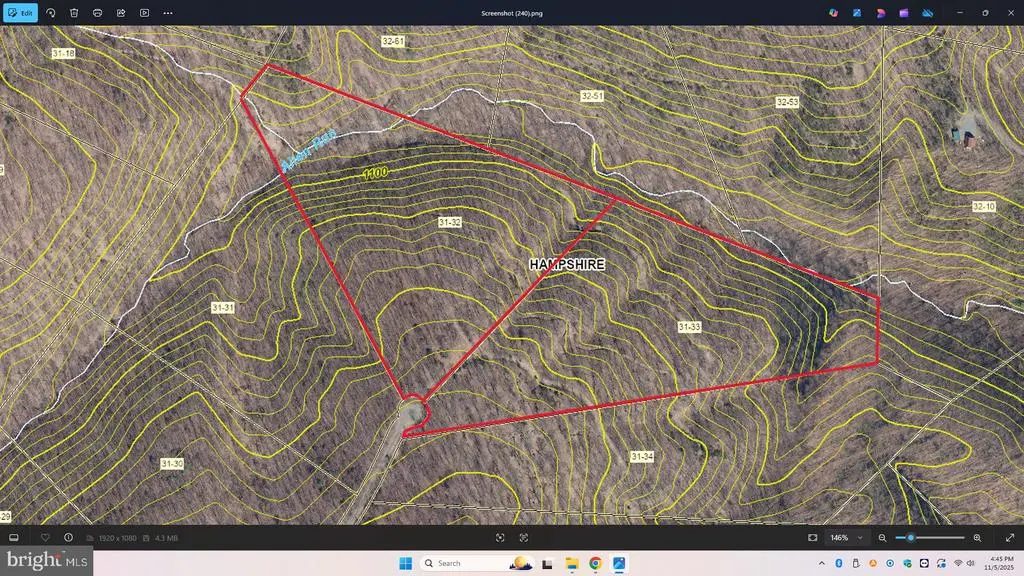Fit the image to window
The width and height of the screenshot is (1024, 576).
(x=813, y=538)
